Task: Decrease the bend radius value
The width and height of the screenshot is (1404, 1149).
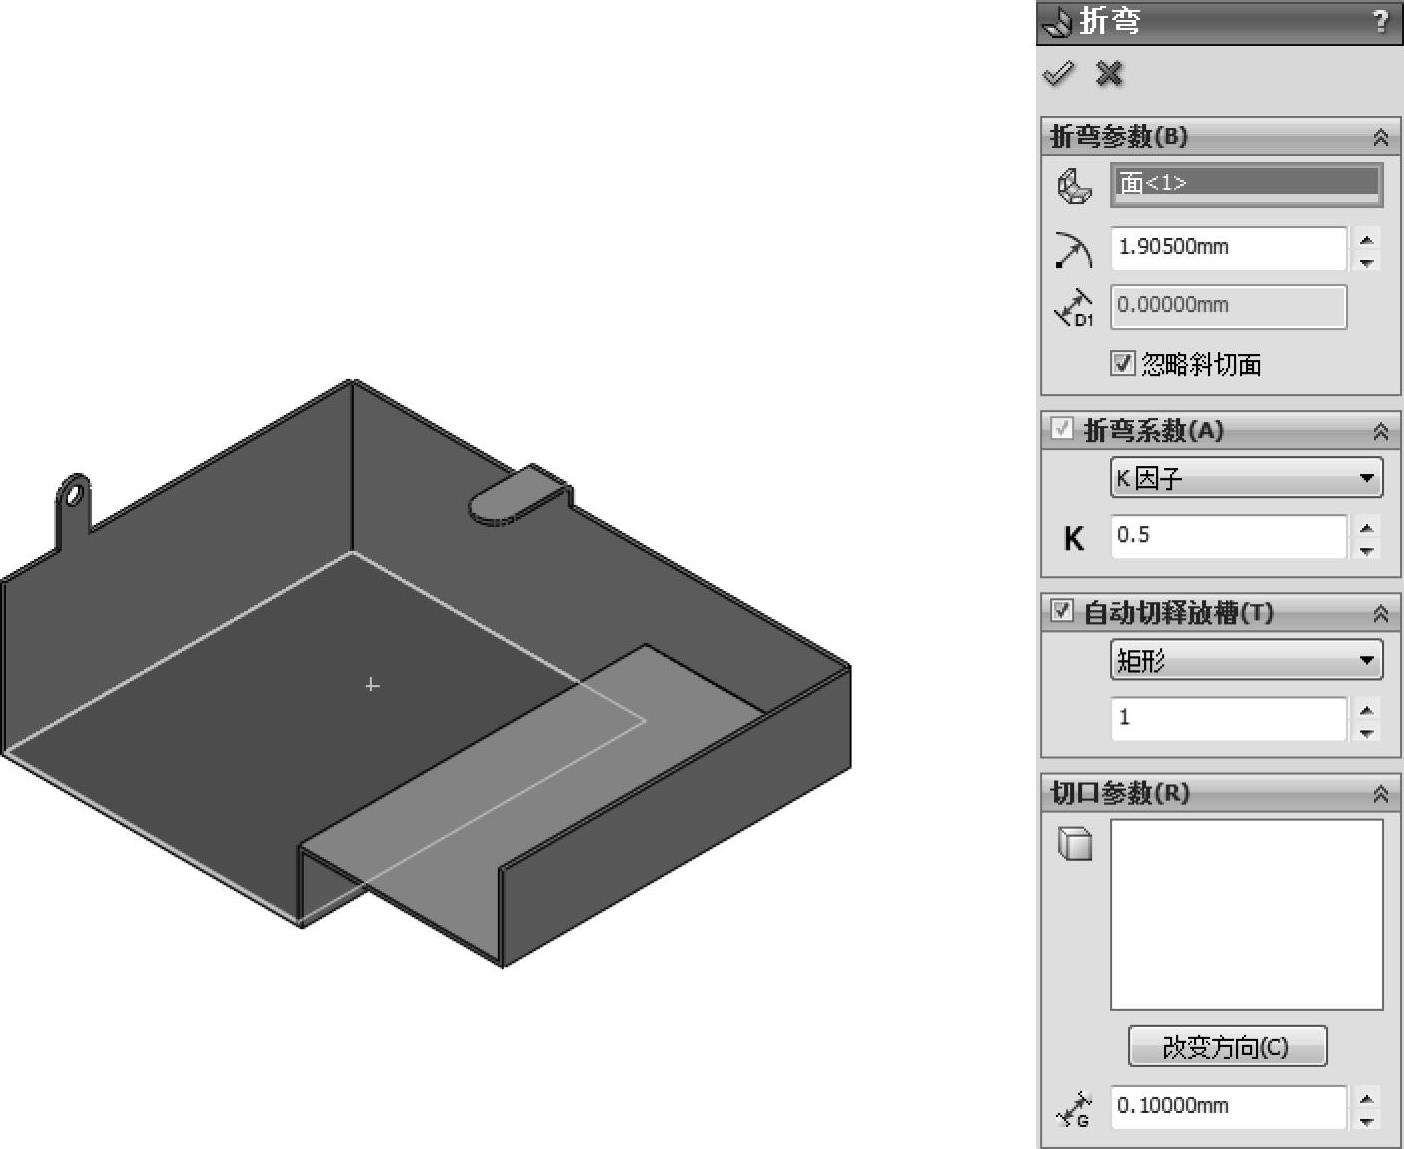Action: point(1367,262)
